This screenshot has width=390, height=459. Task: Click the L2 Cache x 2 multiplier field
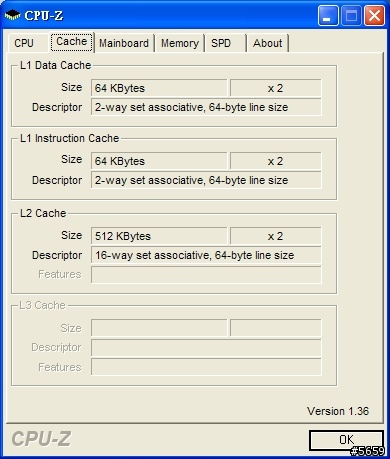(276, 236)
